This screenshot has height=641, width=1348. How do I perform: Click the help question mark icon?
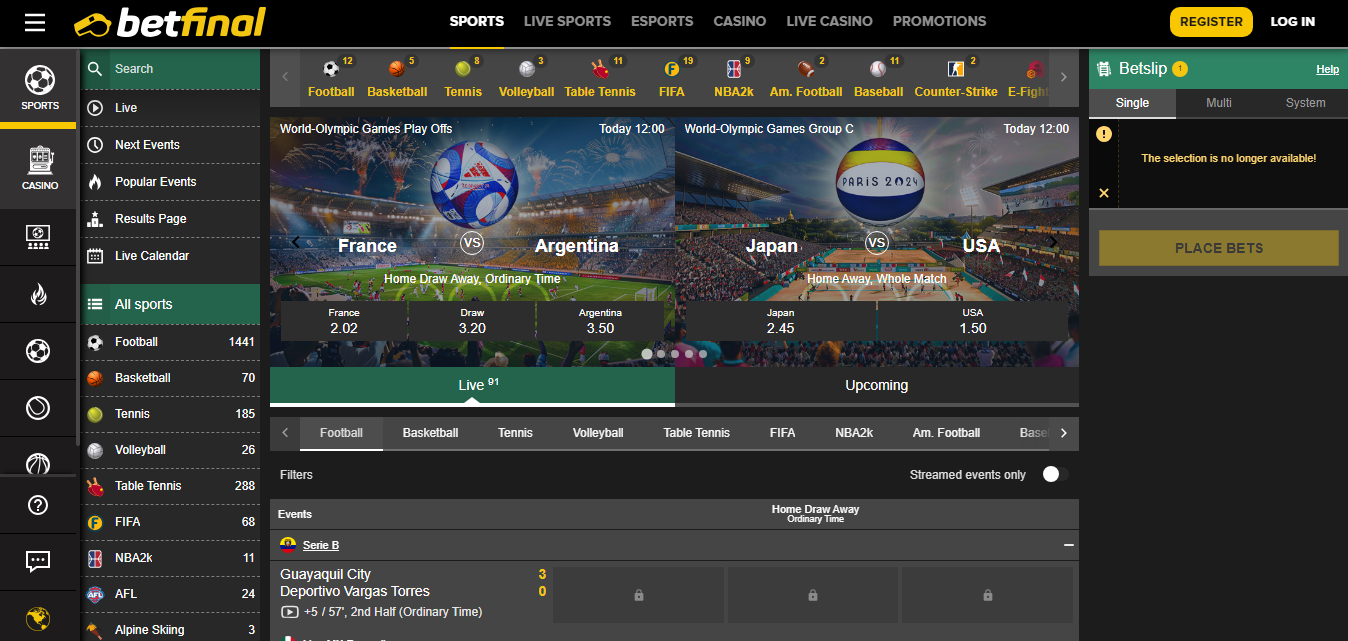point(38,505)
